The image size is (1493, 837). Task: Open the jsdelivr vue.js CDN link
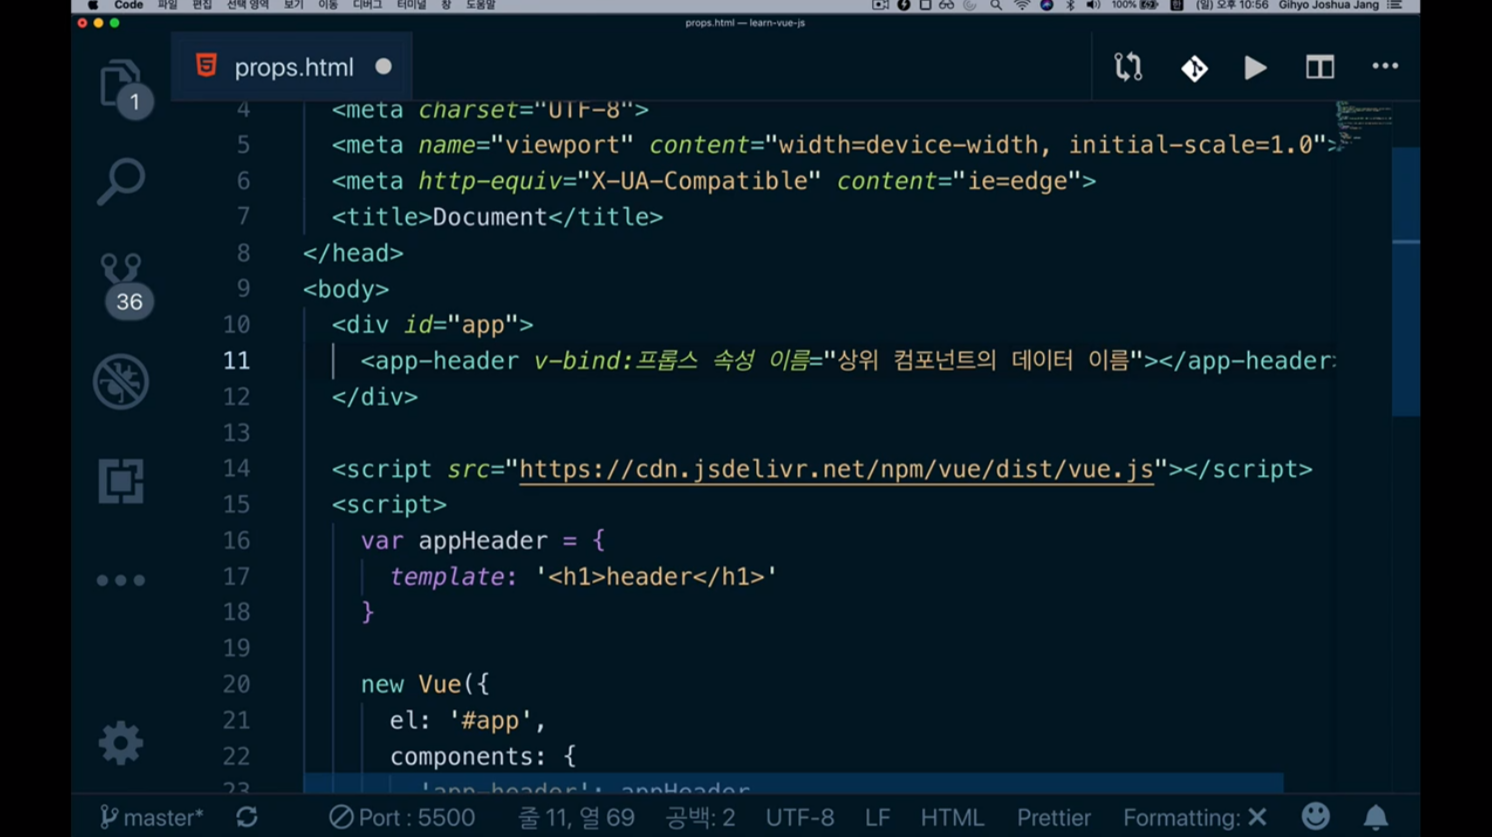click(836, 469)
